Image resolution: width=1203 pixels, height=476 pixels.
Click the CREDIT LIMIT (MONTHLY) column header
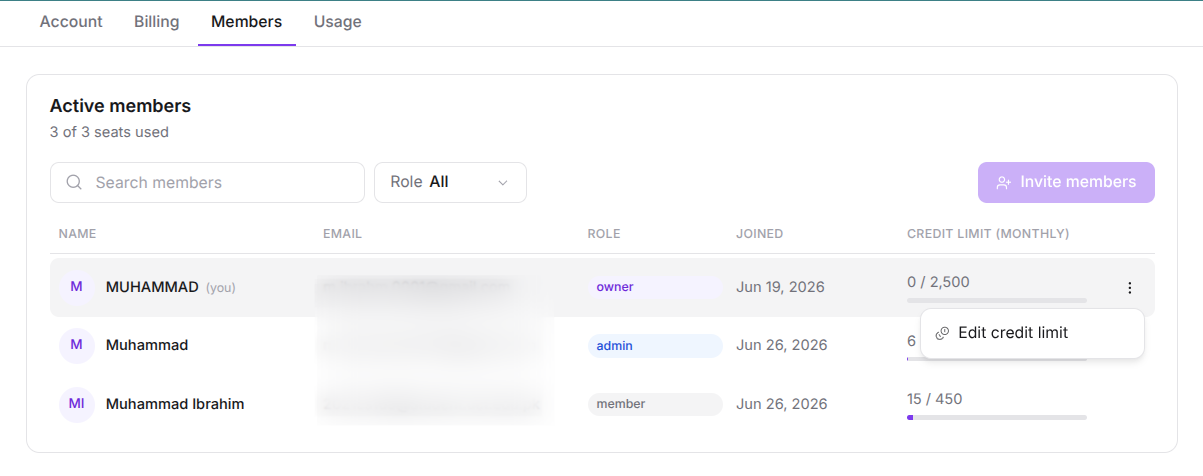click(x=988, y=234)
